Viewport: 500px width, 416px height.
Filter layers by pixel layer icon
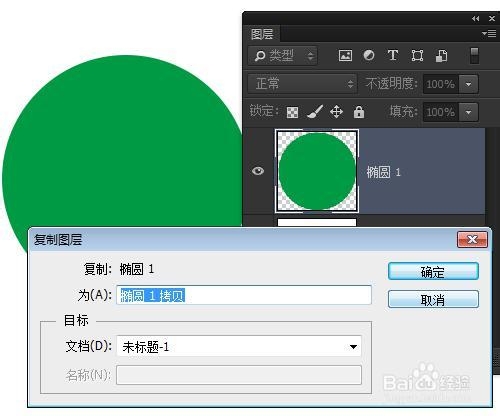point(345,55)
